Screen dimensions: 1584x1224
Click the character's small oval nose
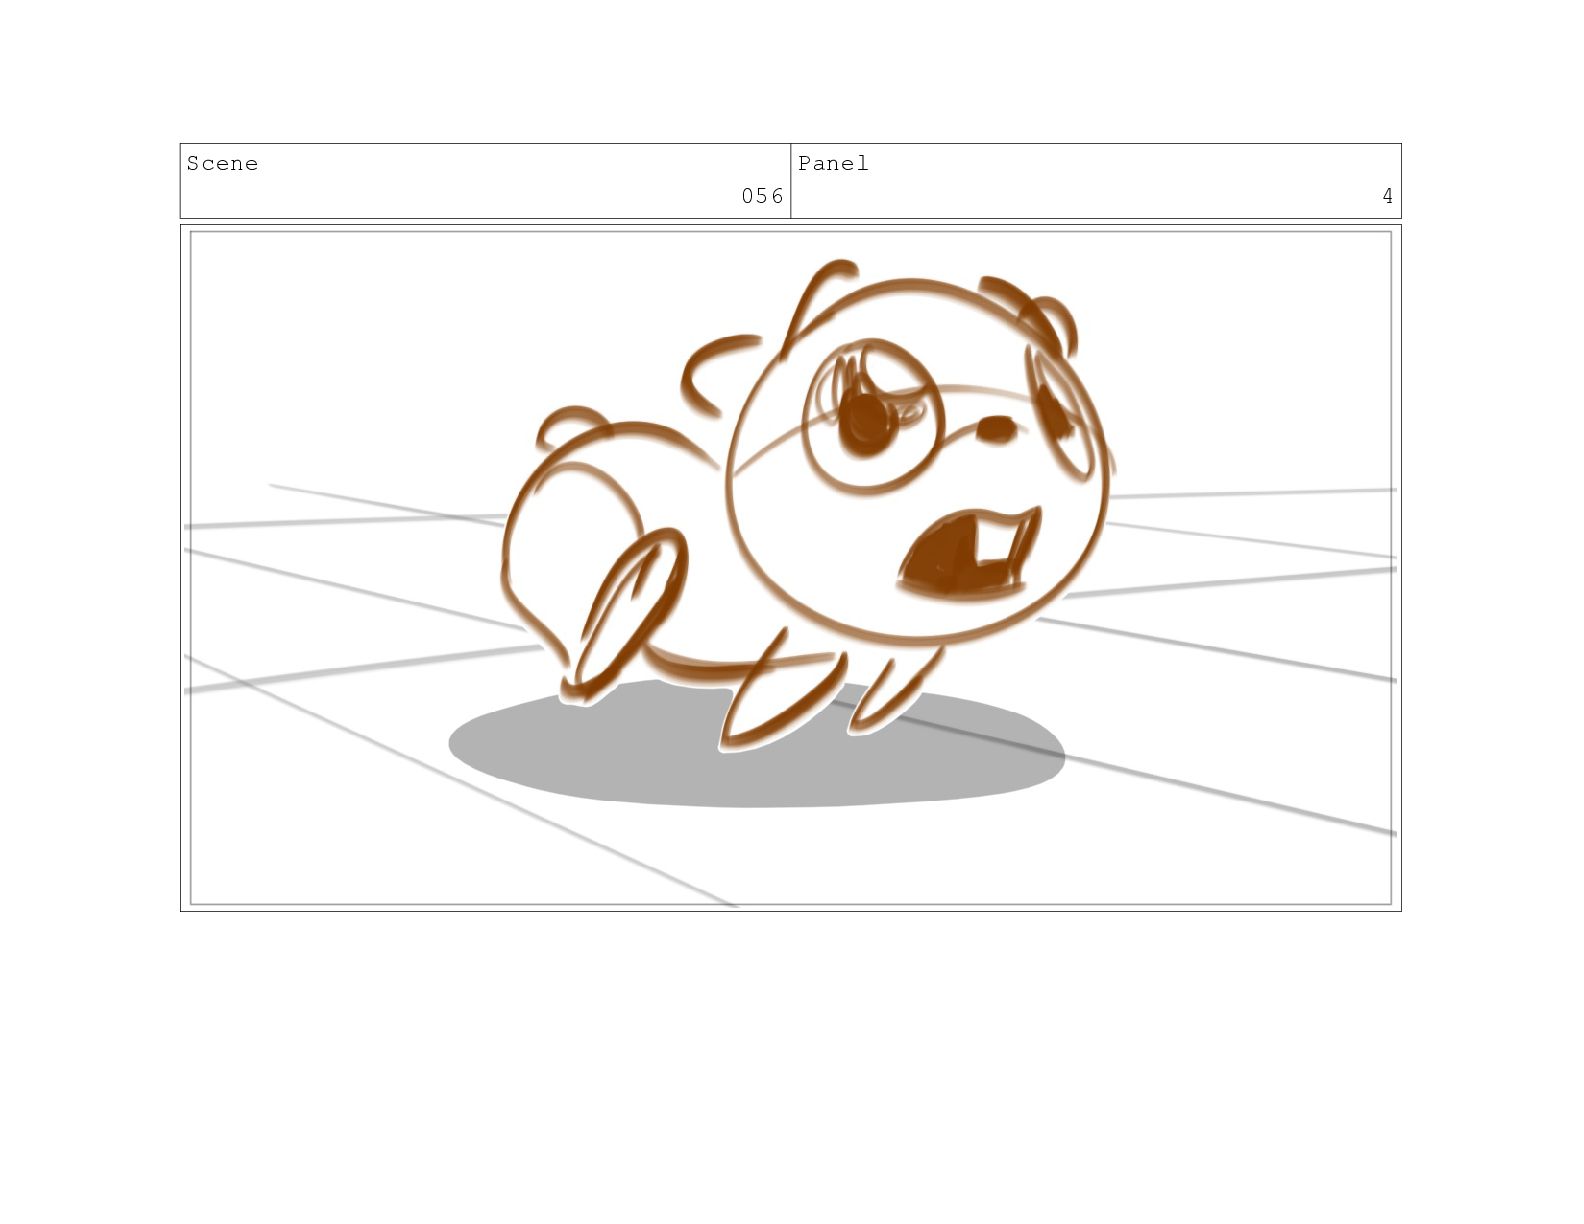click(x=994, y=428)
